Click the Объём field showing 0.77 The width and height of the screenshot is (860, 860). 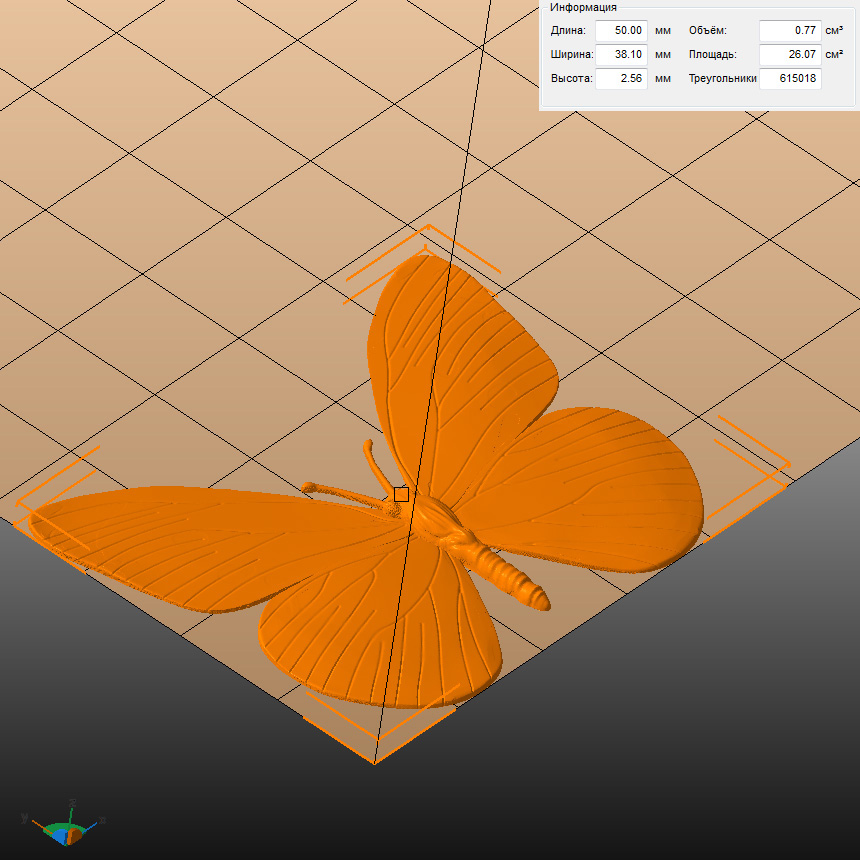click(790, 30)
